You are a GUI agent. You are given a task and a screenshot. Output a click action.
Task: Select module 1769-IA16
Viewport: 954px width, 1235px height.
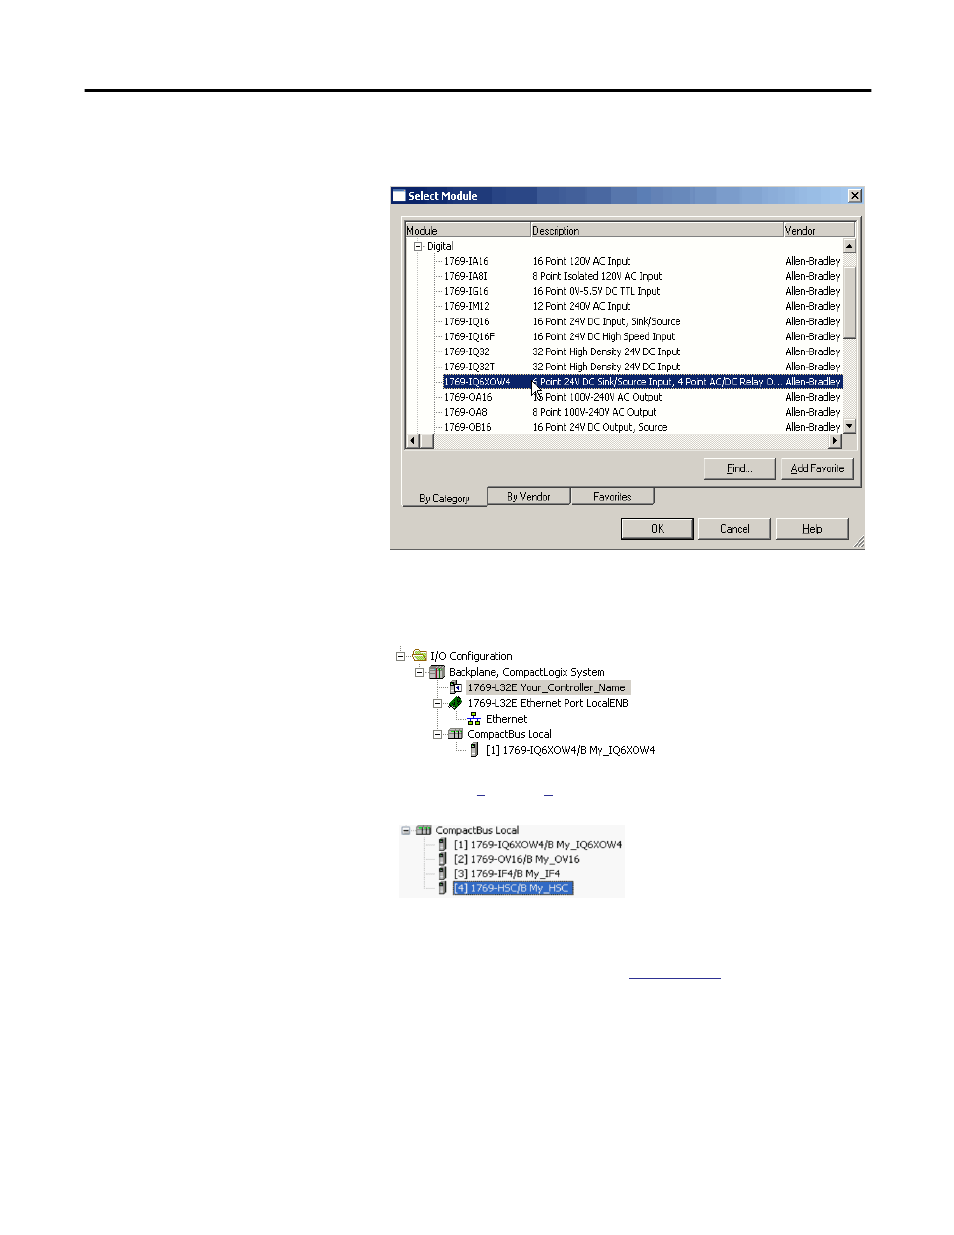466,261
